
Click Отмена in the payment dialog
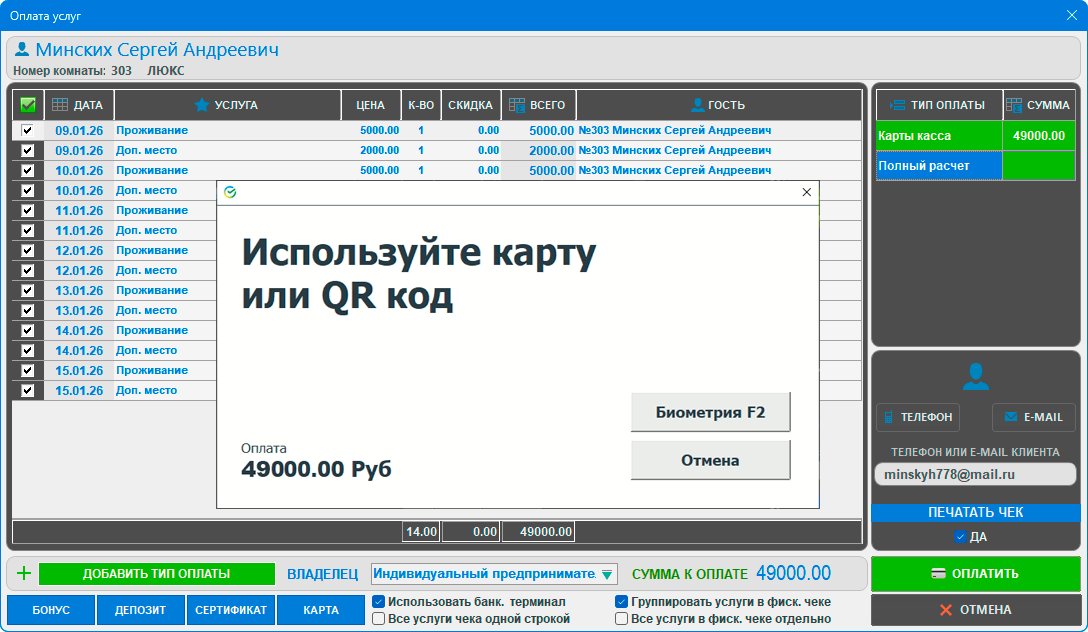tap(711, 460)
